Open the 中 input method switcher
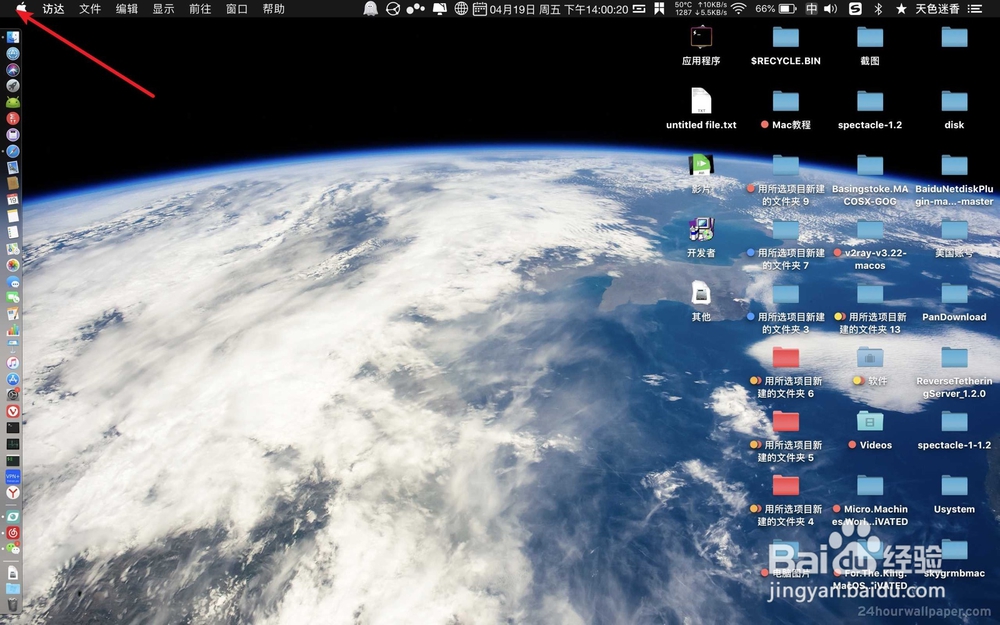Screen dimensions: 1000x625 [811, 9]
